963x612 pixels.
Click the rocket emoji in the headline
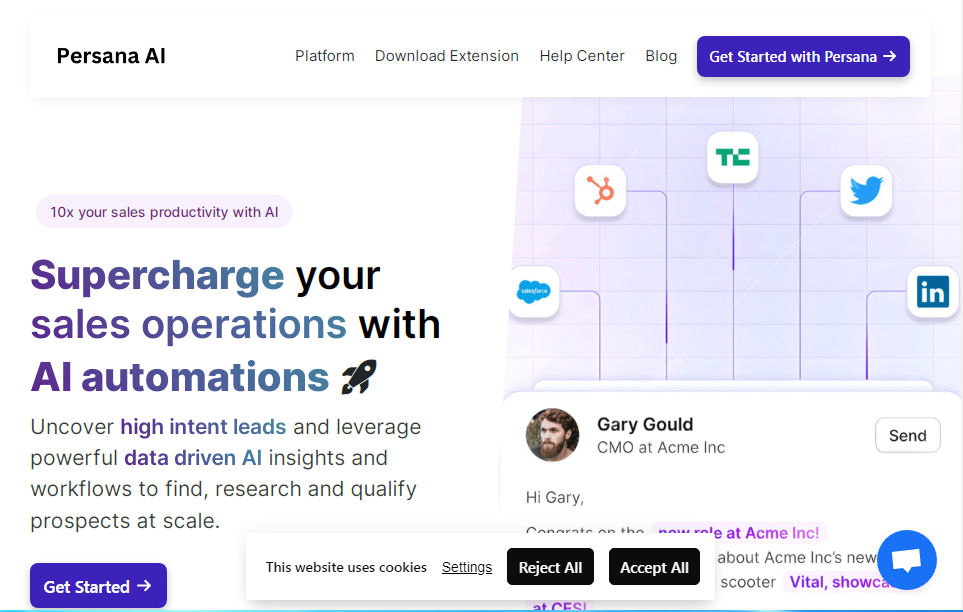coord(359,377)
